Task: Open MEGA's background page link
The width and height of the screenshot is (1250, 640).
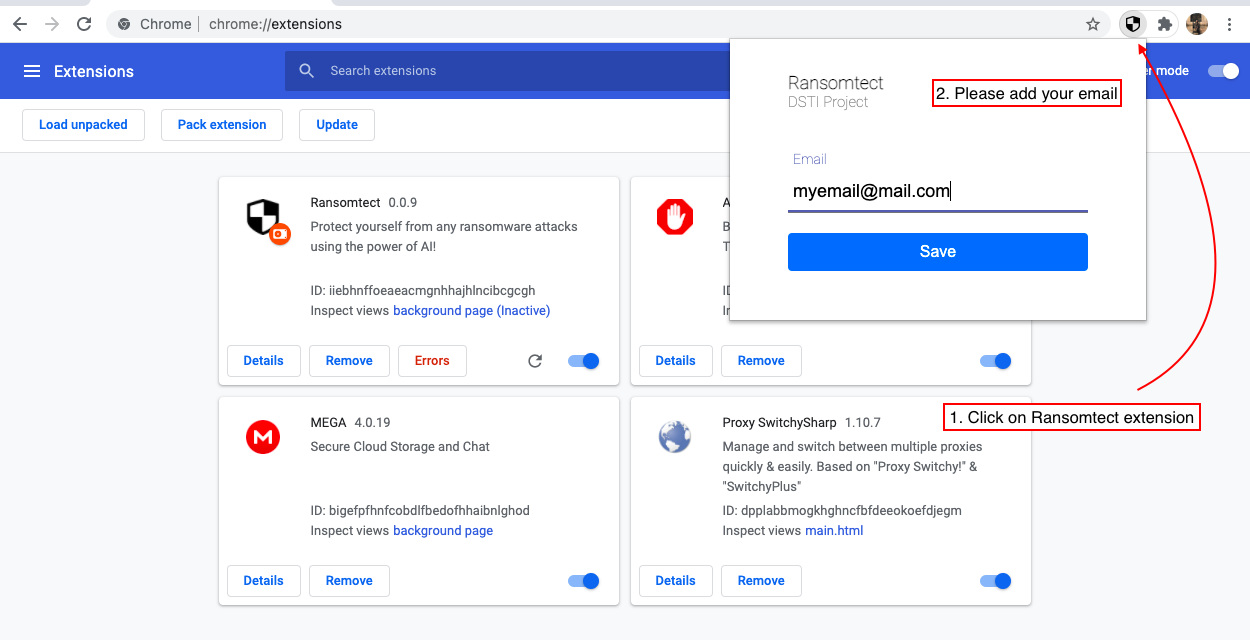Action: coord(443,531)
